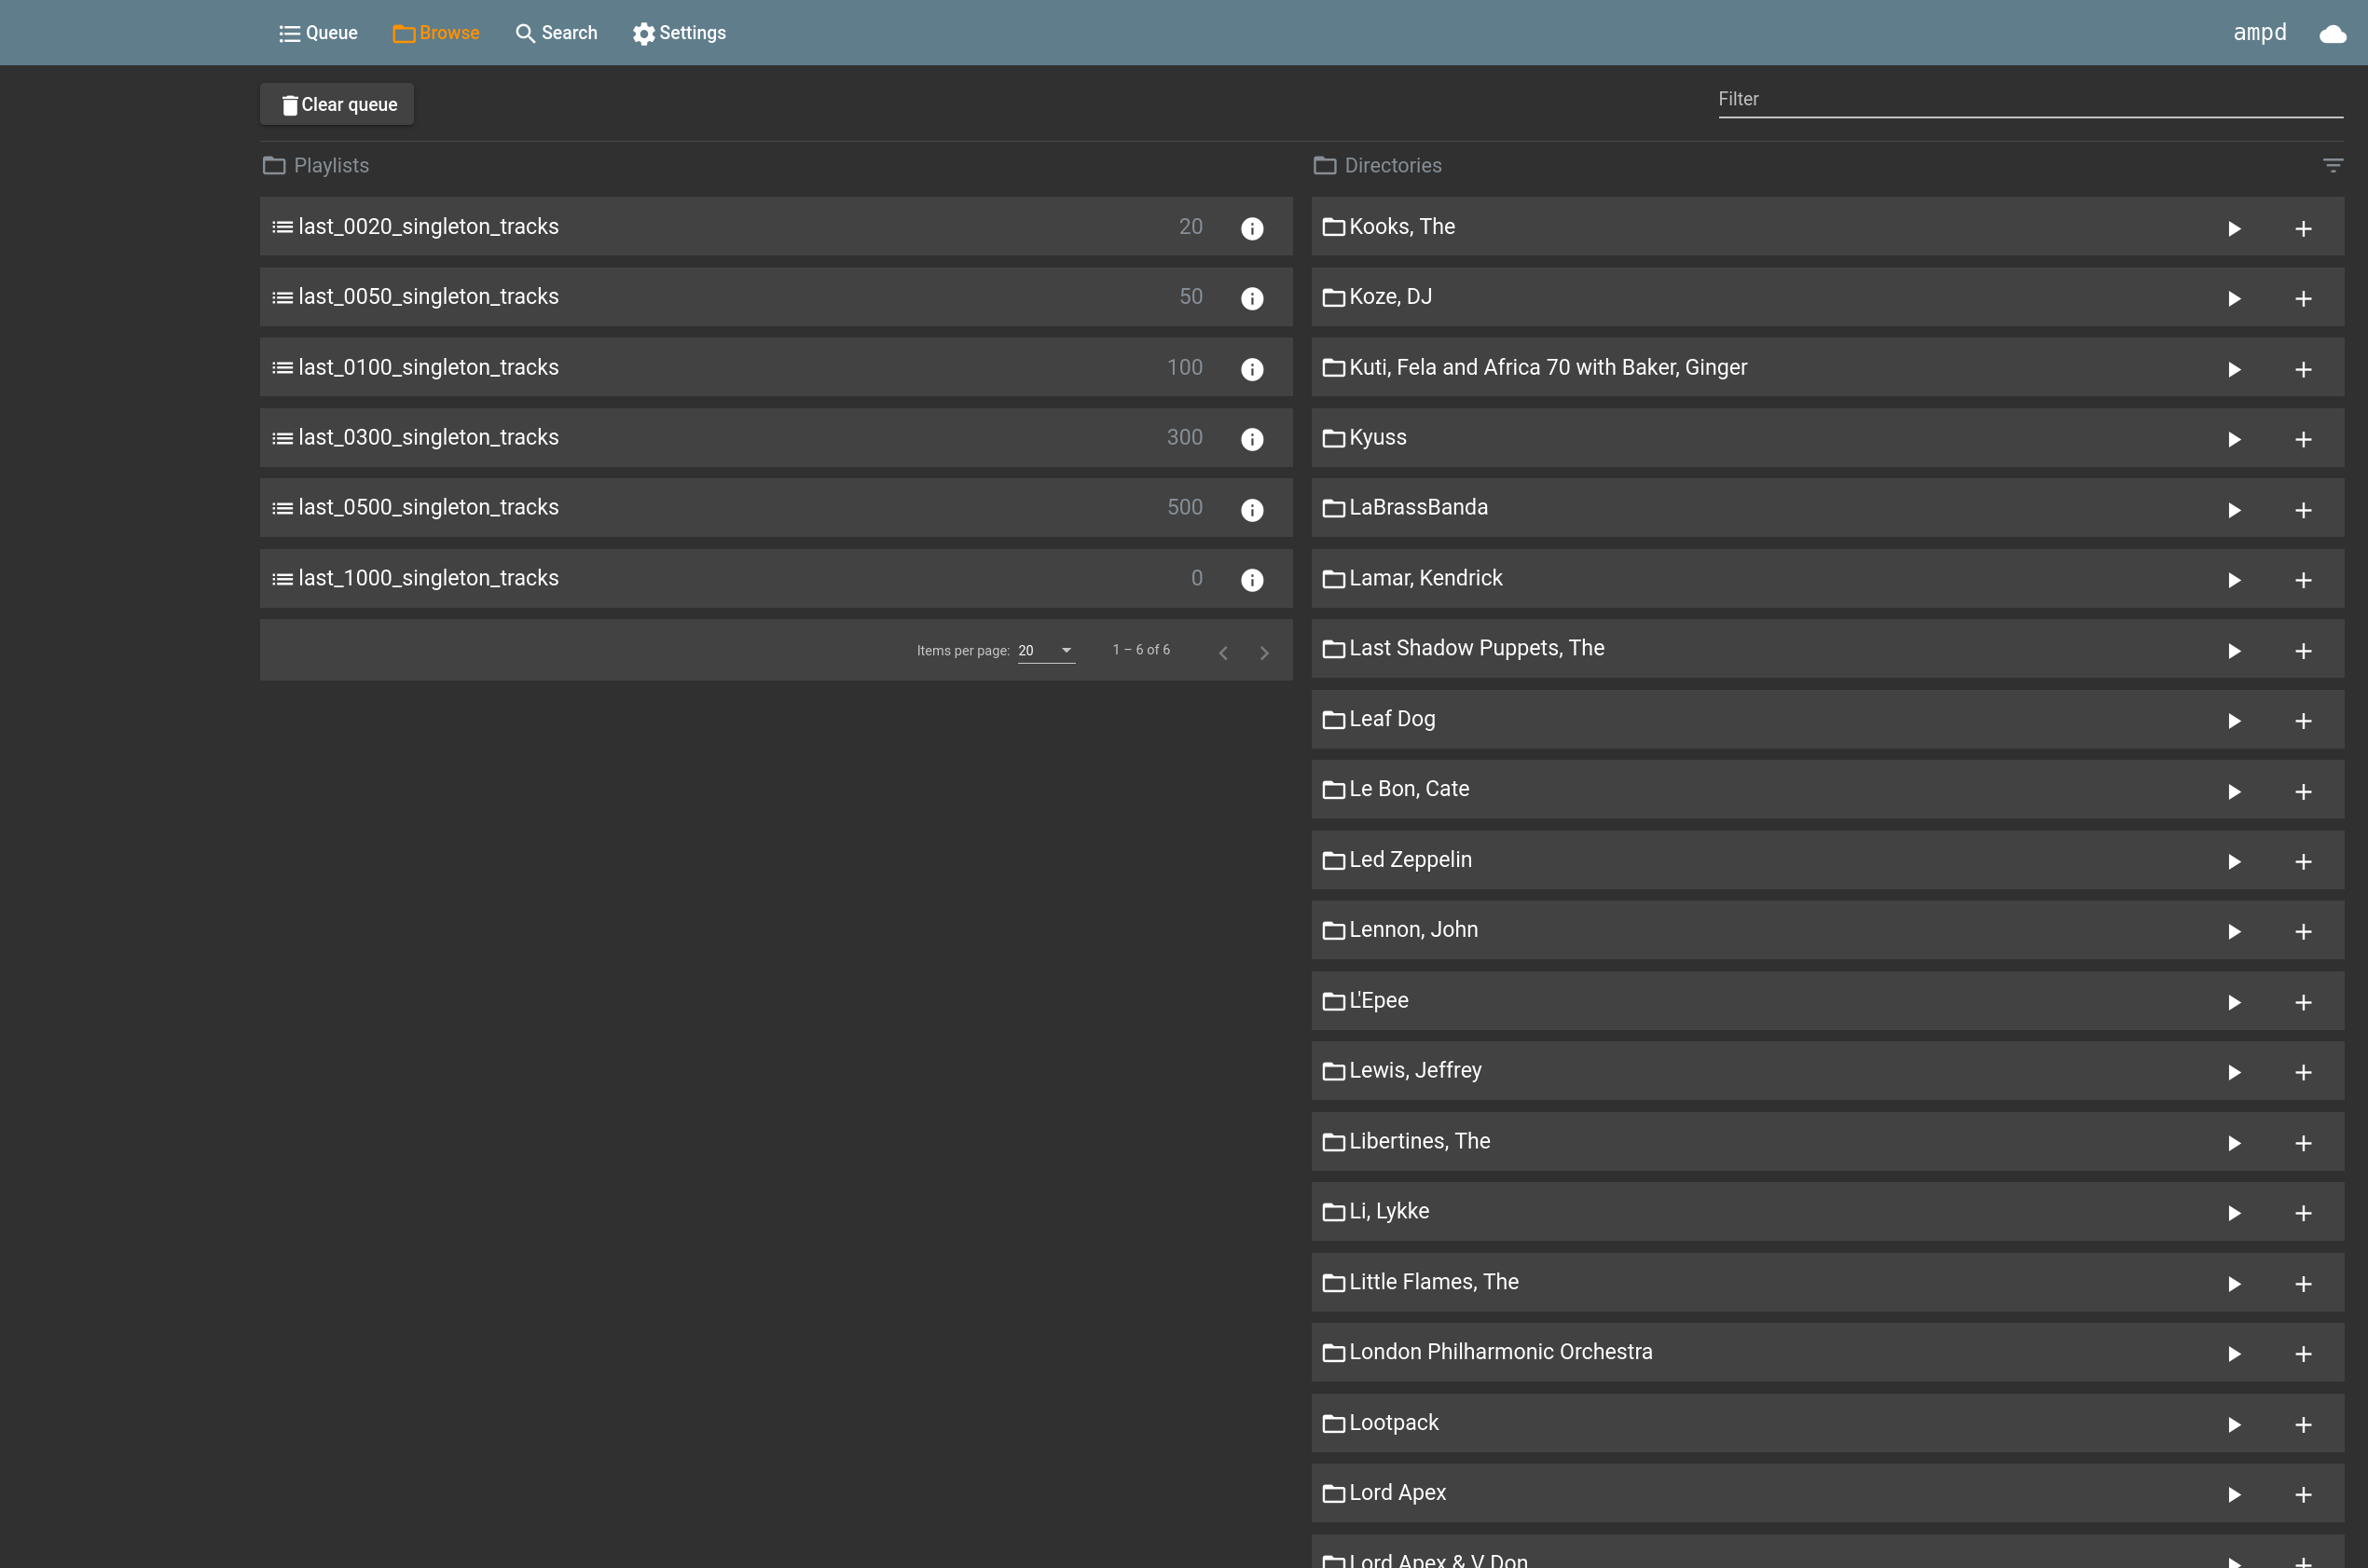Add Last Shadow Puppets, The to queue
This screenshot has height=1568, width=2368.
(2303, 651)
